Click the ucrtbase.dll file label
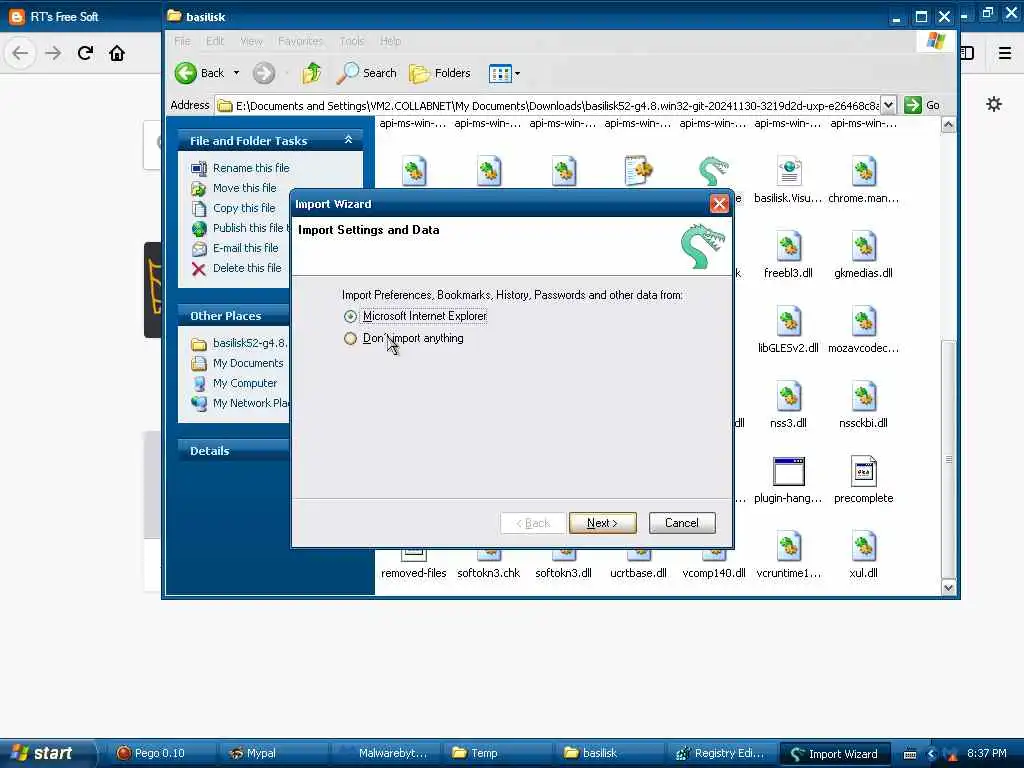Image resolution: width=1024 pixels, height=768 pixels. click(x=638, y=573)
